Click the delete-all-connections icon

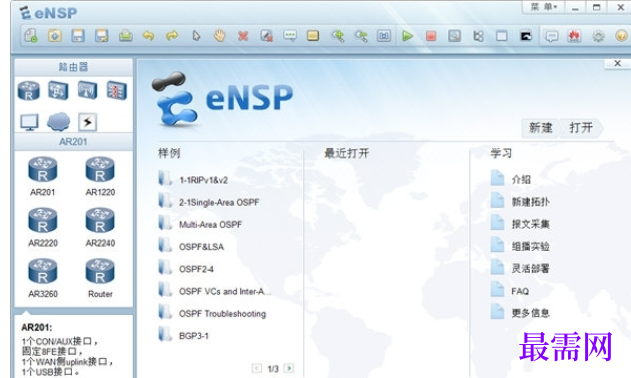point(266,36)
